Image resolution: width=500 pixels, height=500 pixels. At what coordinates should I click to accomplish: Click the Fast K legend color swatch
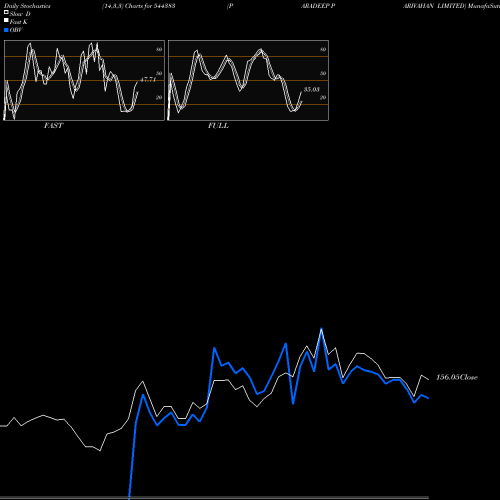tap(6, 20)
